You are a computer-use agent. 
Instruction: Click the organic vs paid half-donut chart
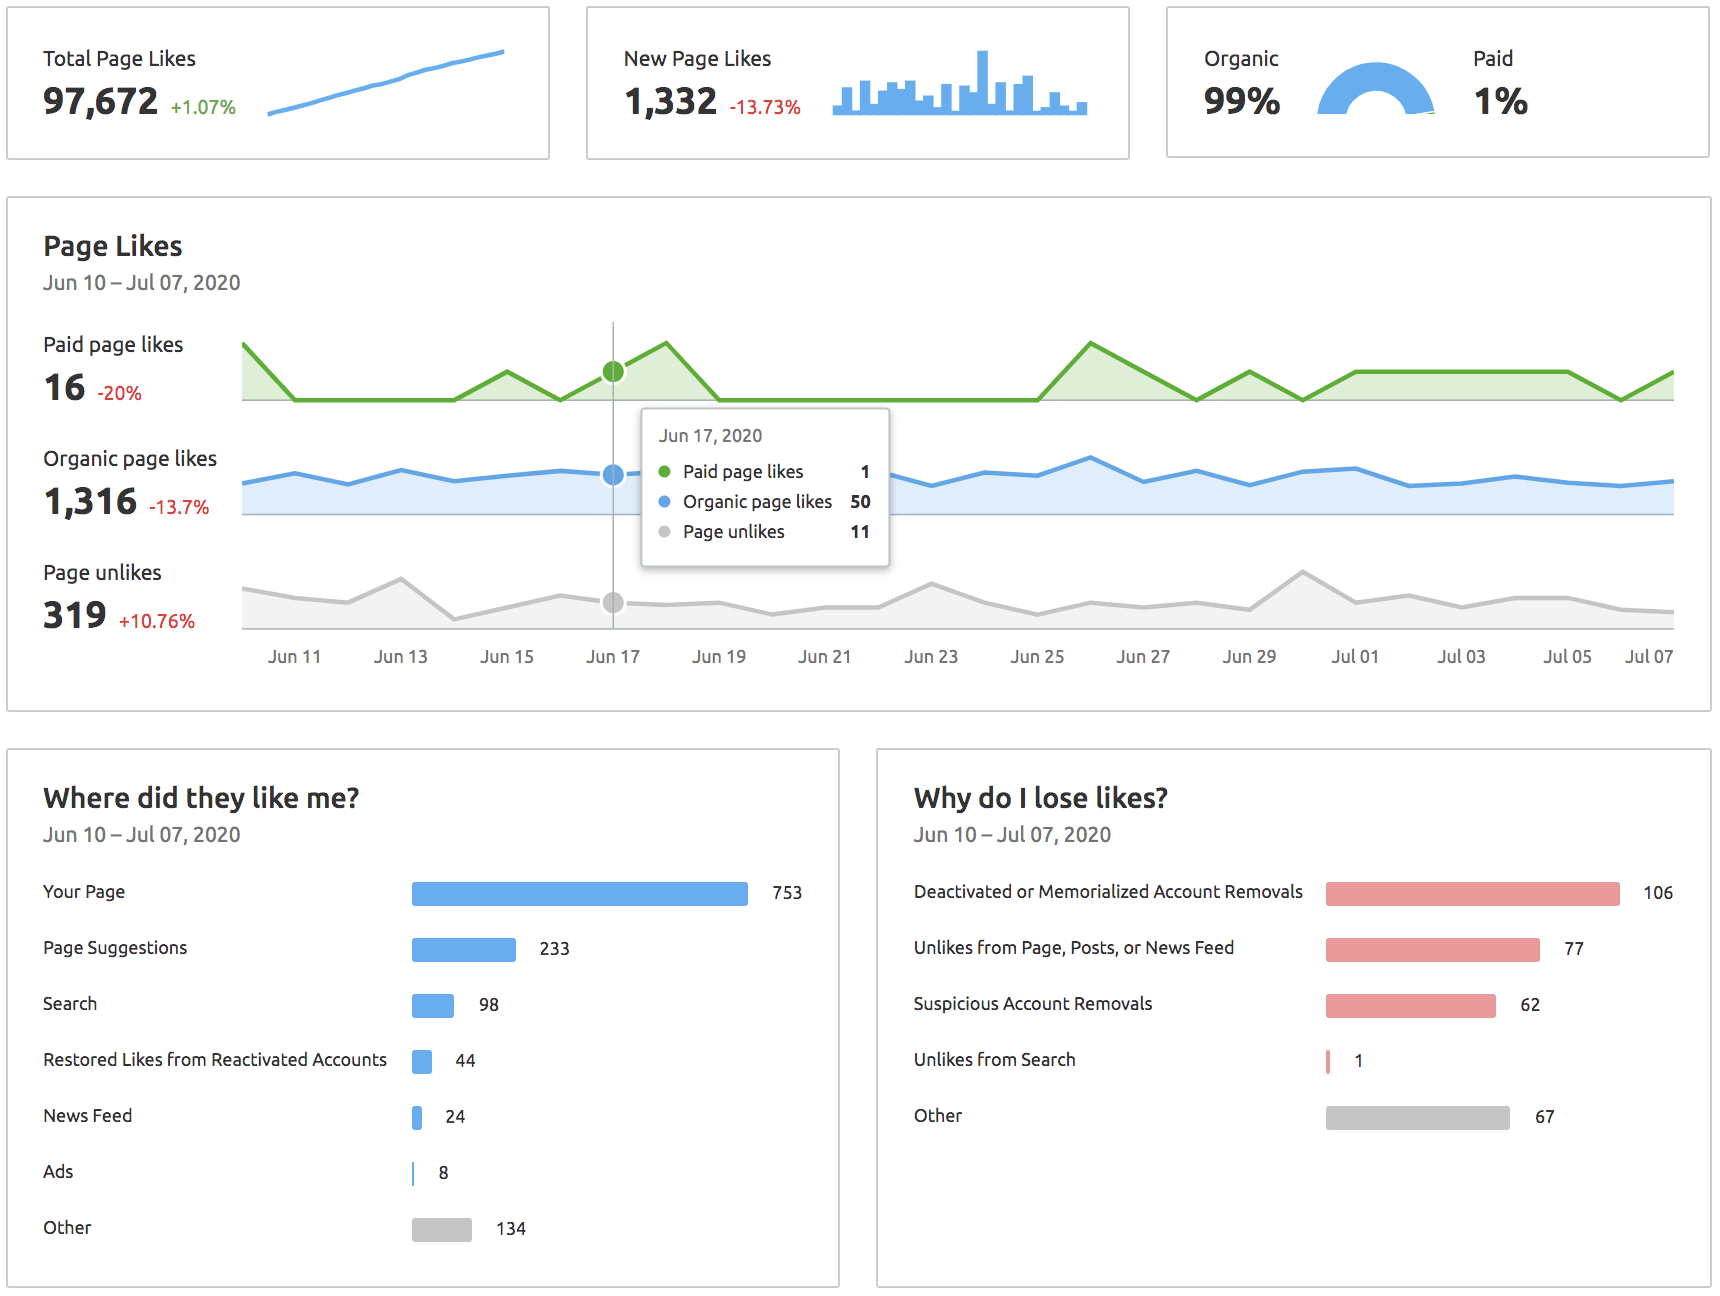point(1376,89)
